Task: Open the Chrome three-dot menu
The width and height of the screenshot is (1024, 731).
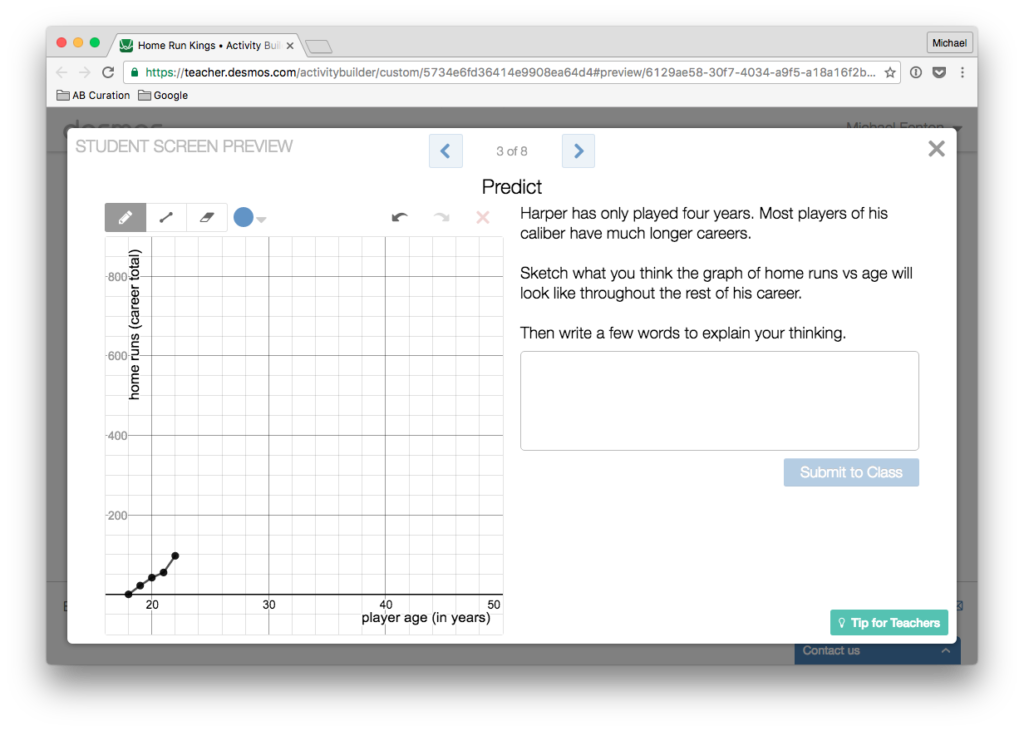Action: [962, 73]
